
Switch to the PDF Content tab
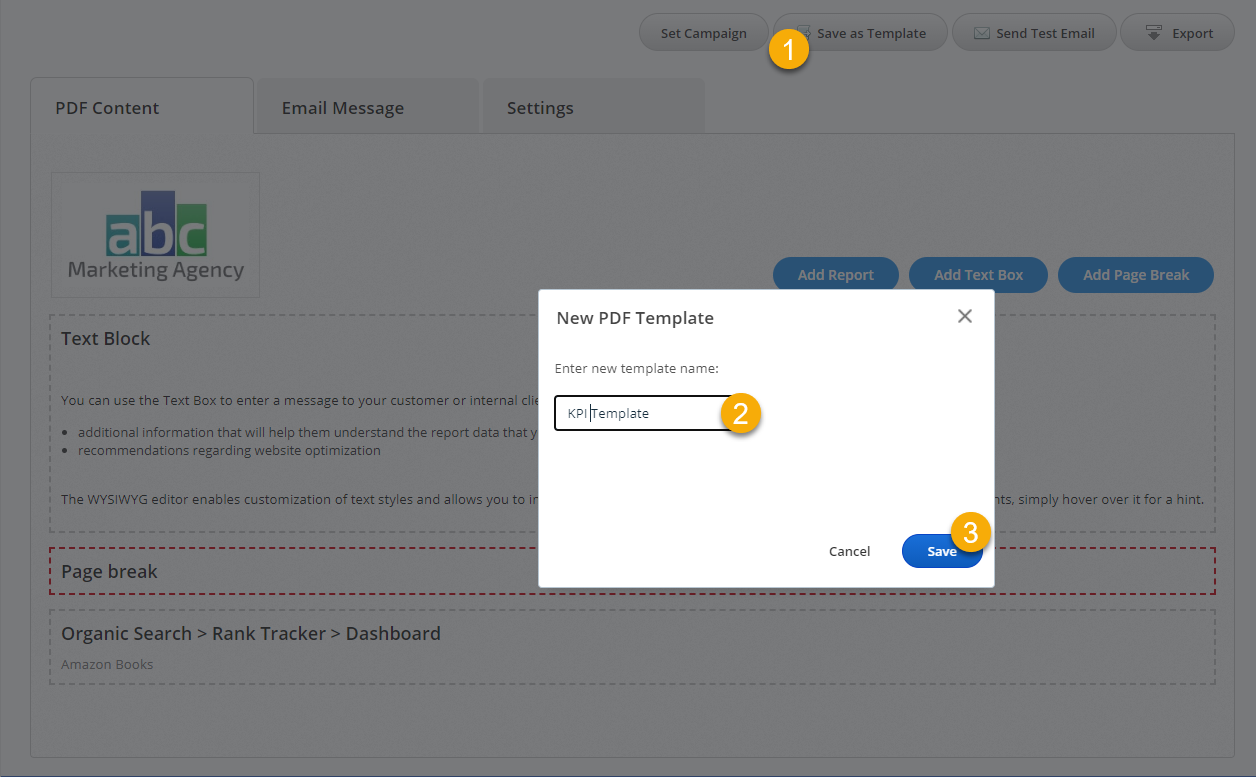[107, 108]
